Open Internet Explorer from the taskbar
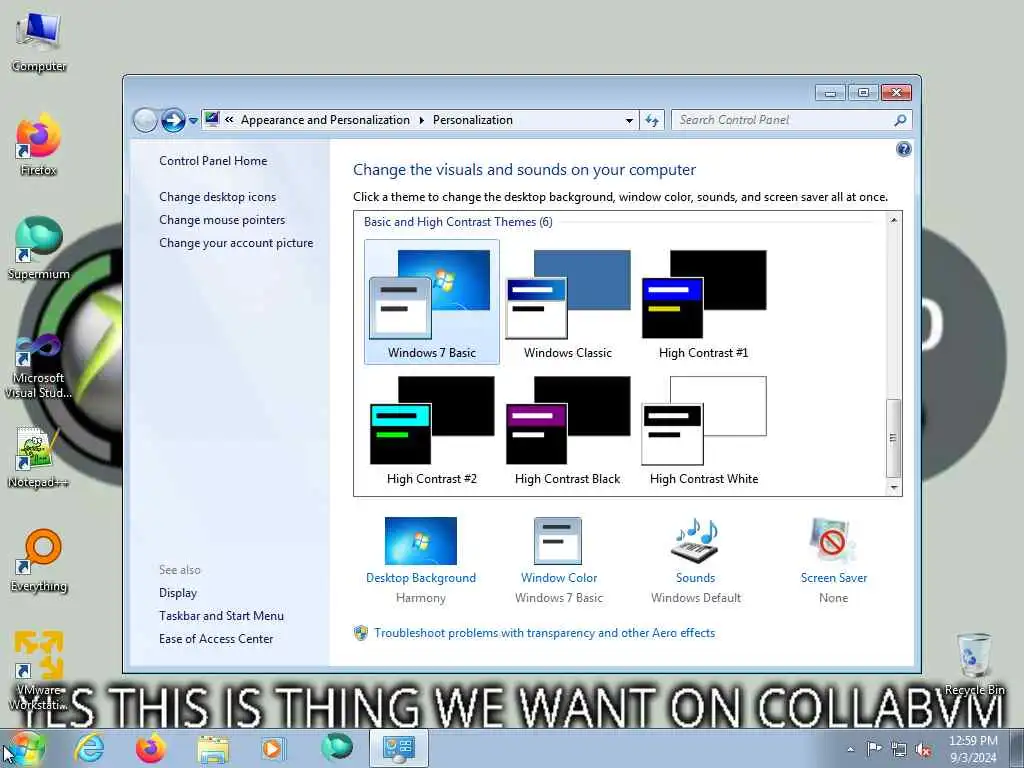The width and height of the screenshot is (1024, 768). point(89,748)
